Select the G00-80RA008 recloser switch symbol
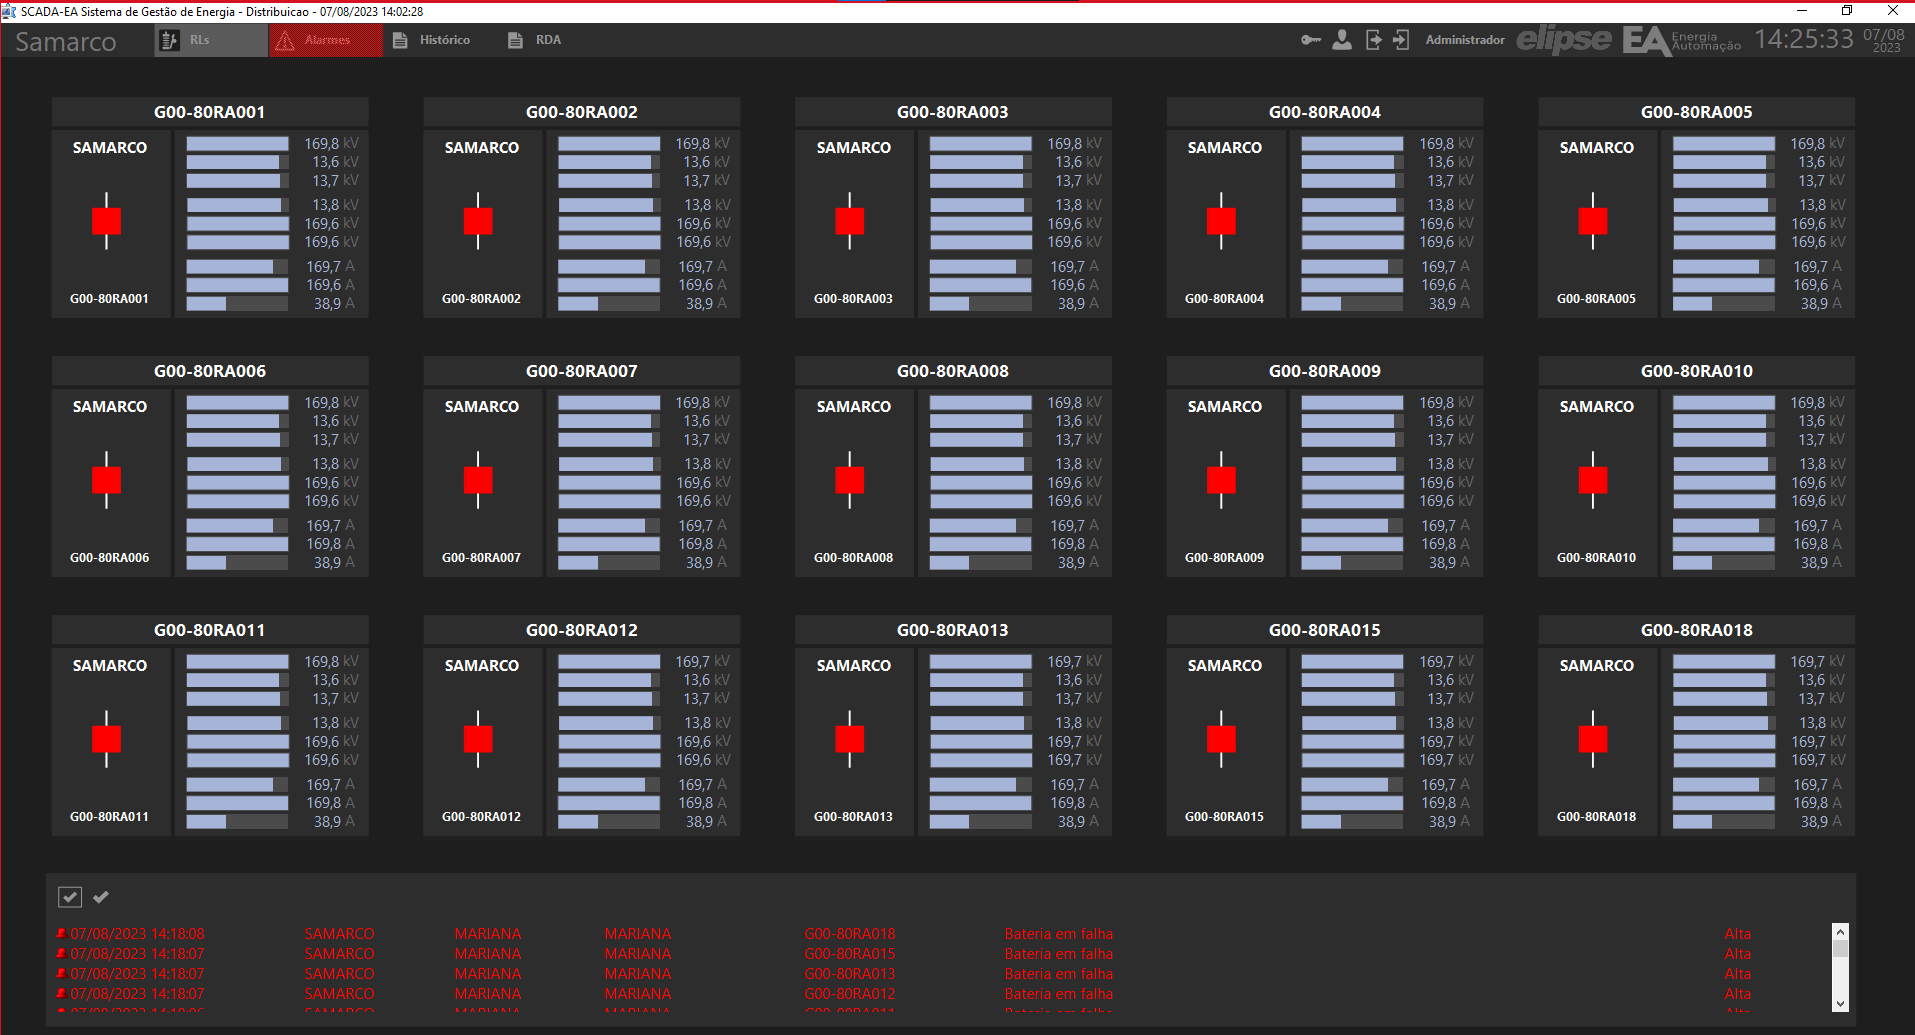Image resolution: width=1915 pixels, height=1035 pixels. pos(850,480)
